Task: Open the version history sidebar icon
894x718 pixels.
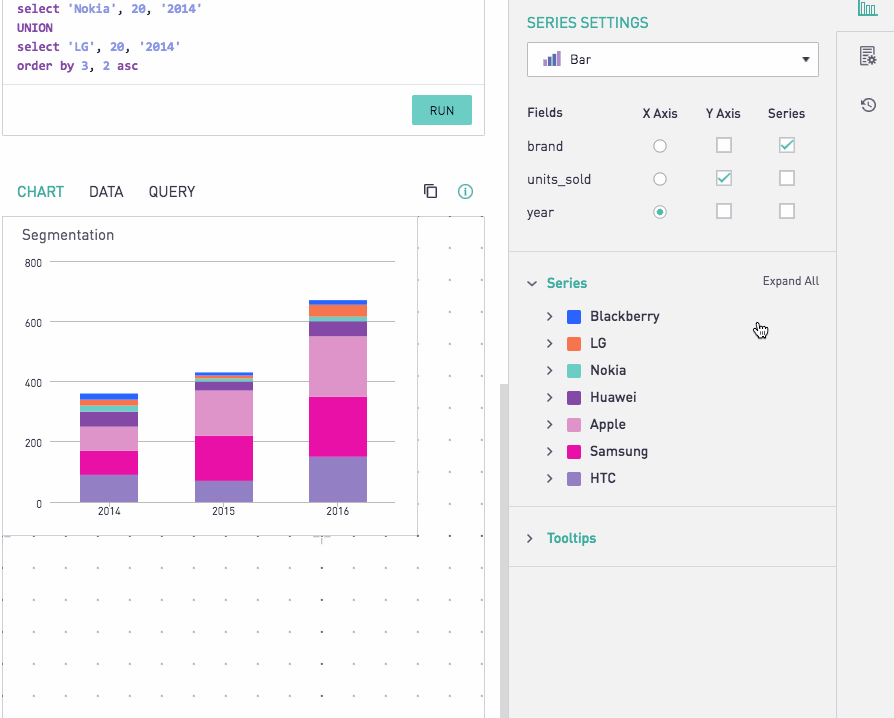Action: [x=868, y=105]
